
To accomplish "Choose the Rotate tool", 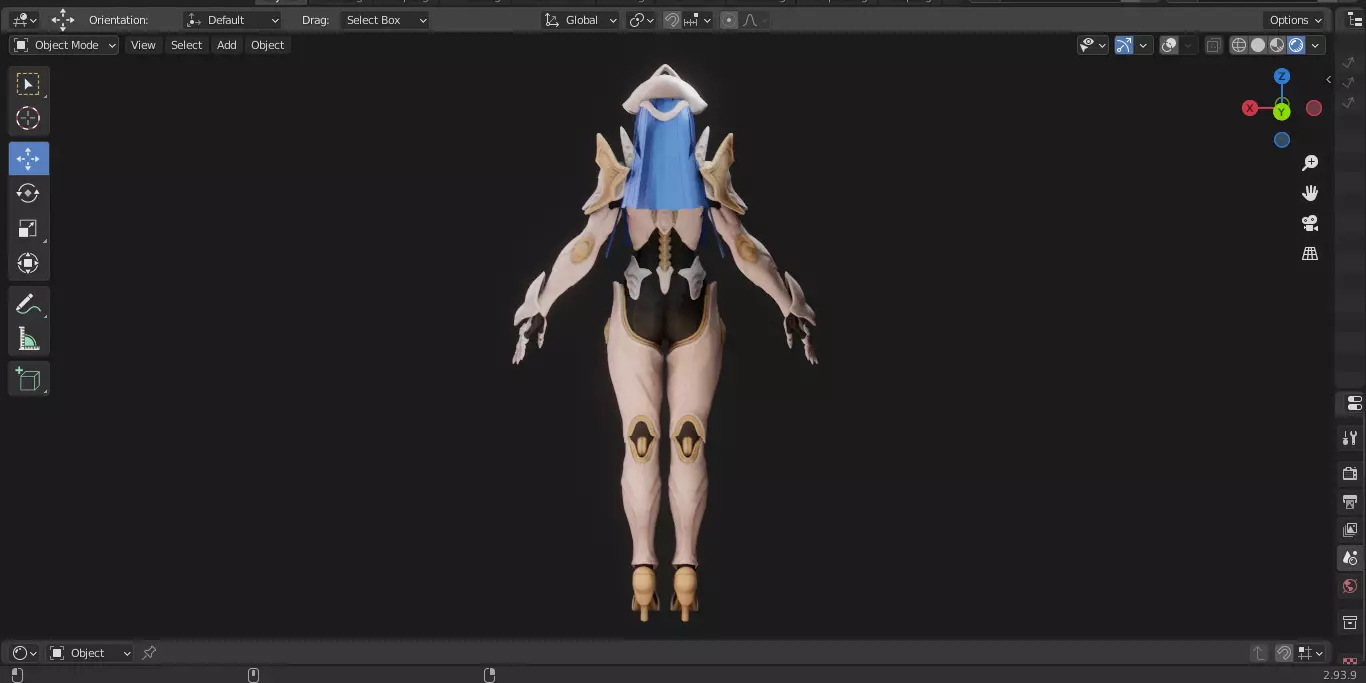I will pos(28,193).
